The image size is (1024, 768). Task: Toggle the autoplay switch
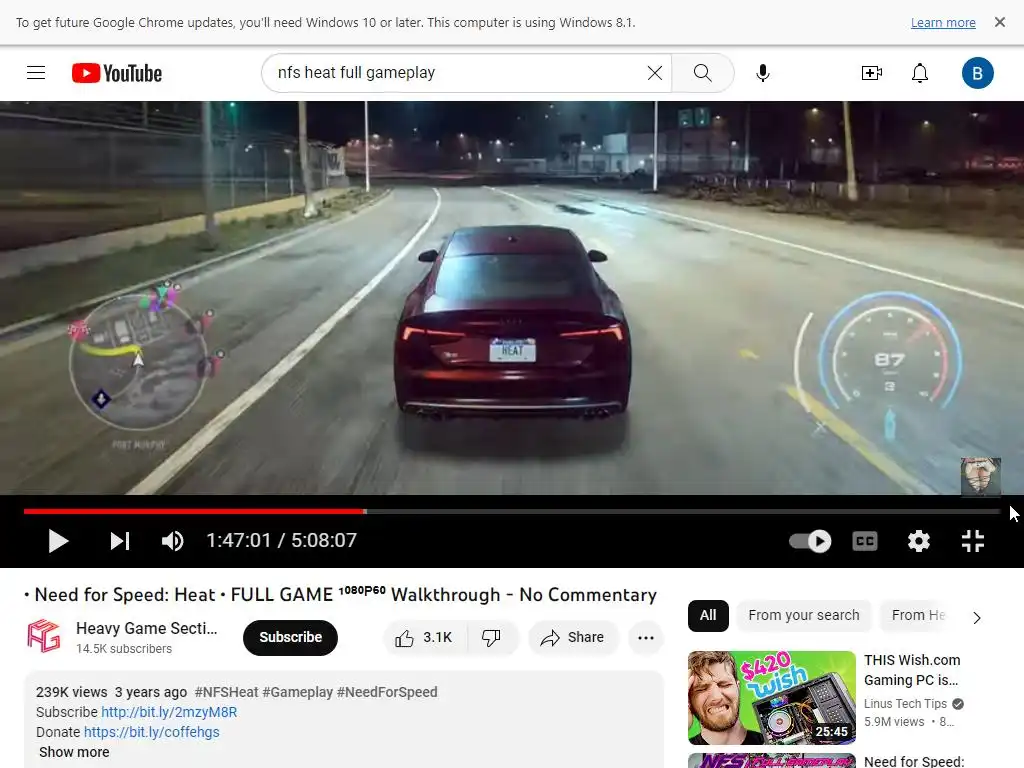click(810, 541)
